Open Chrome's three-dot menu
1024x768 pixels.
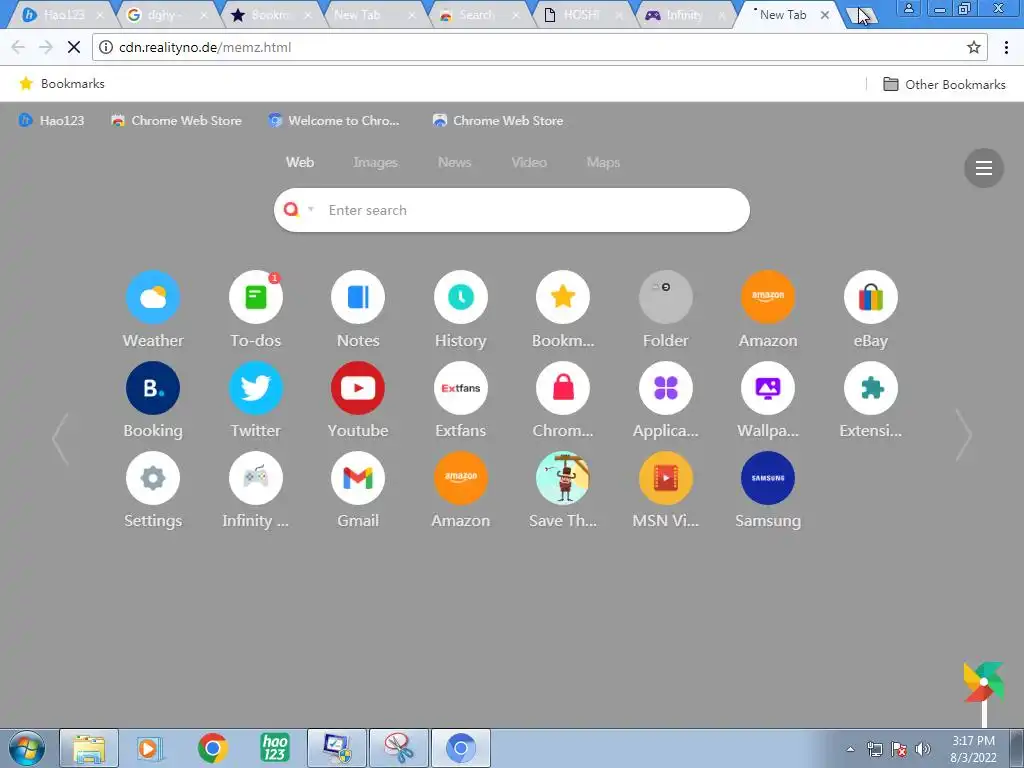[1006, 47]
